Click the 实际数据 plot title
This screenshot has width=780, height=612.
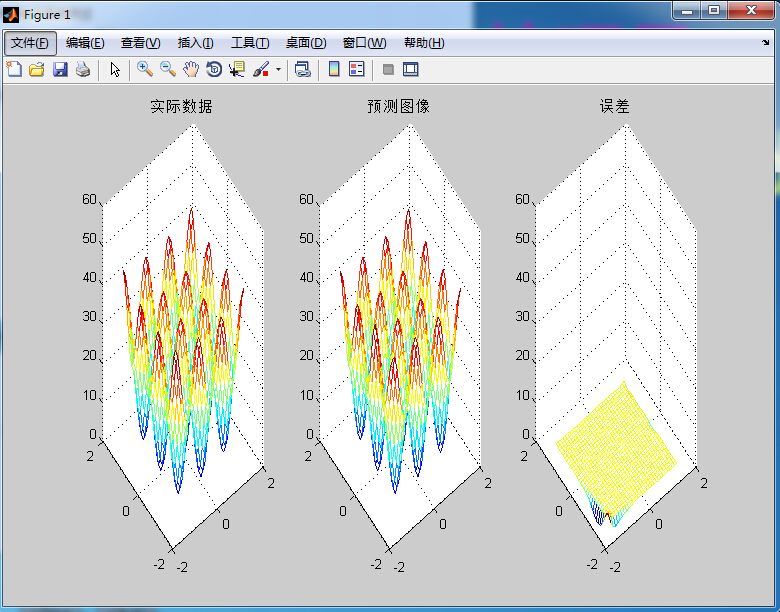pyautogui.click(x=182, y=106)
